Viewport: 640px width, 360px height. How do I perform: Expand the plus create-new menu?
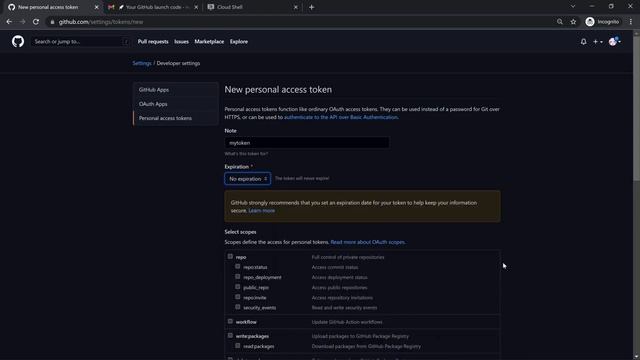point(598,42)
